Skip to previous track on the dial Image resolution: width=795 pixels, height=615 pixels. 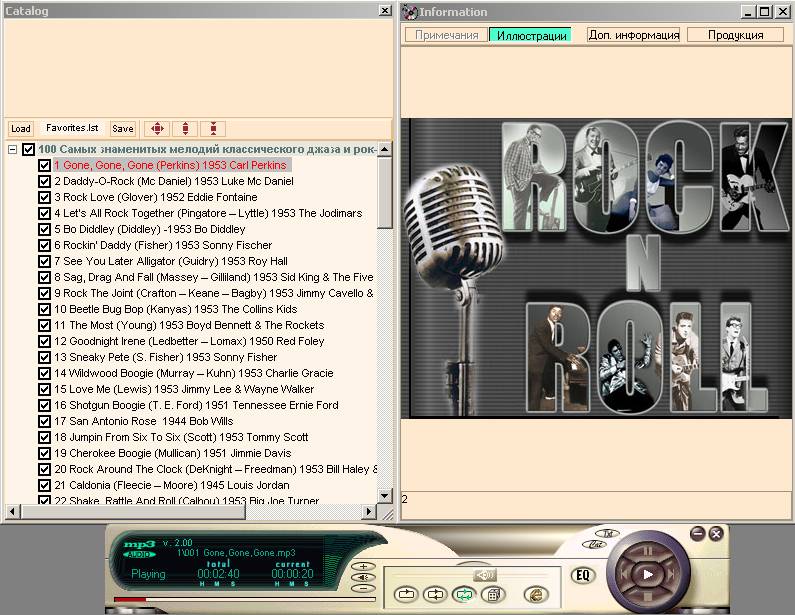click(625, 574)
